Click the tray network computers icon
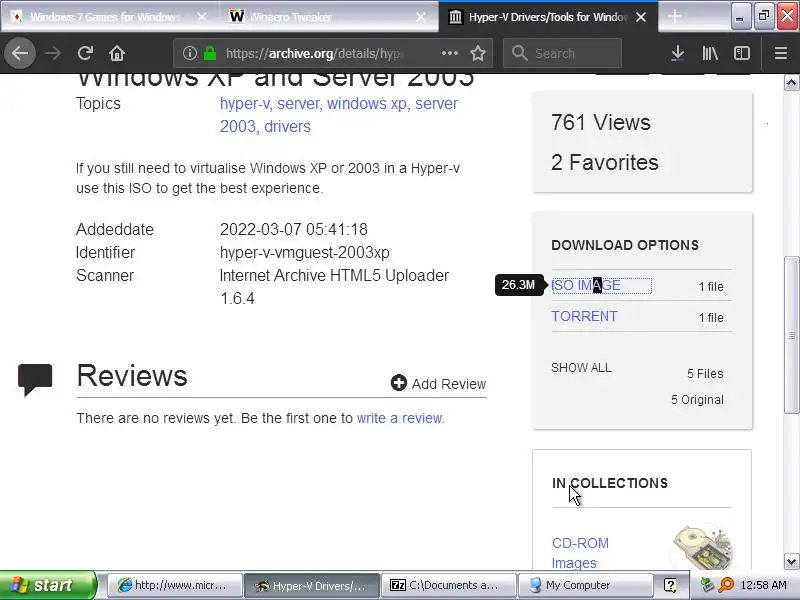This screenshot has height=600, width=800. (706, 585)
